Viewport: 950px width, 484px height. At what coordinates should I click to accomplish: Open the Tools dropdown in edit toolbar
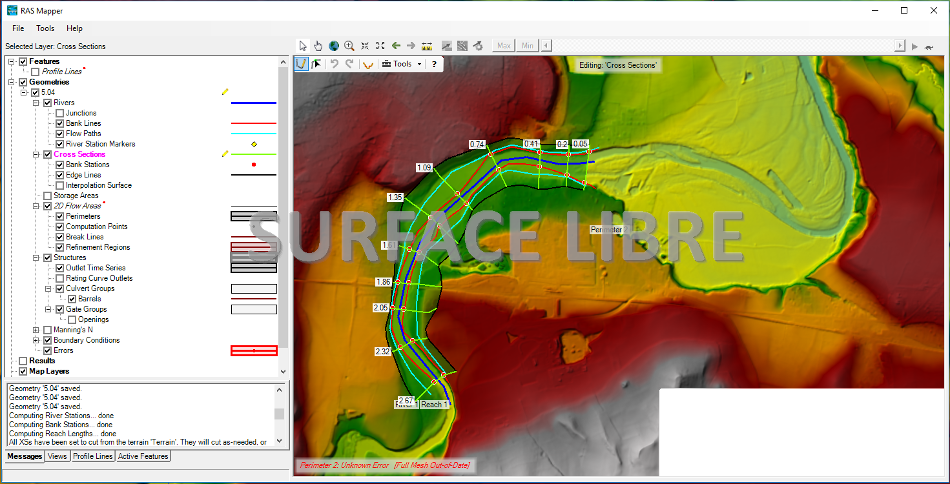(402, 64)
